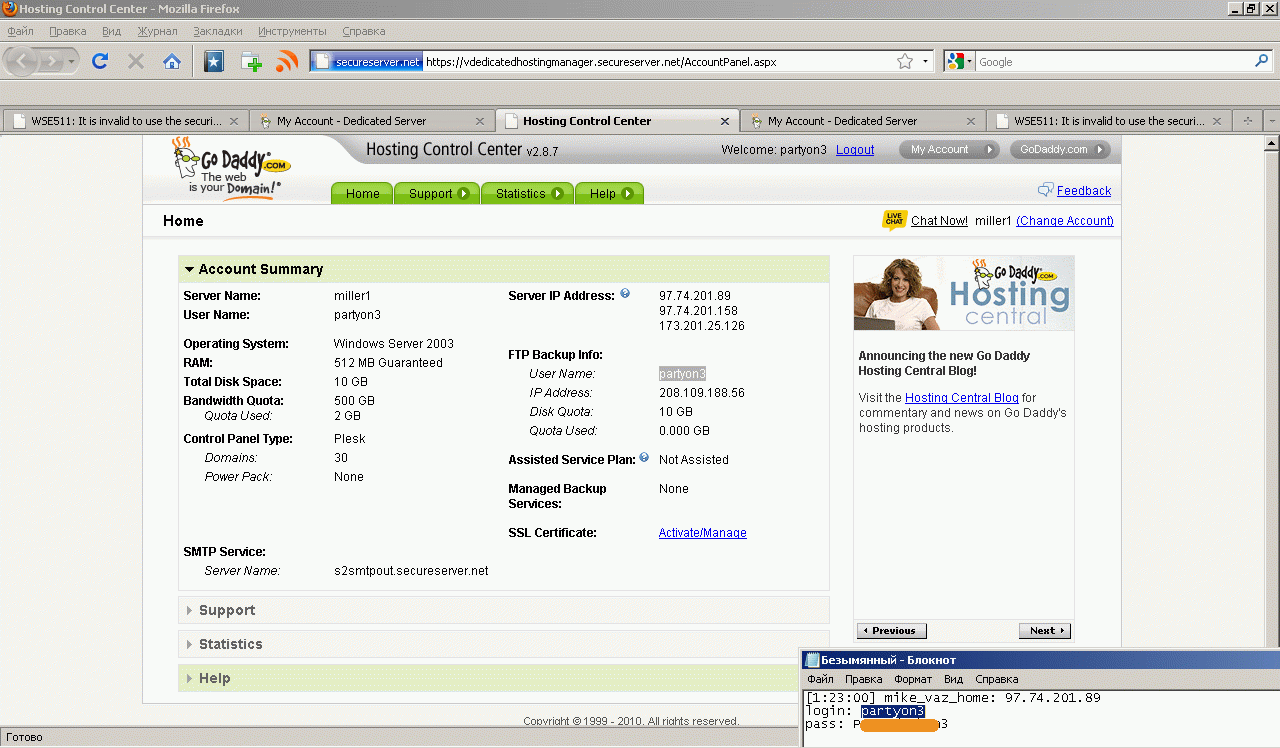Click the Notepad title bar Безымянный - Блокнот
Image resolution: width=1280 pixels, height=748 pixels.
1041,660
